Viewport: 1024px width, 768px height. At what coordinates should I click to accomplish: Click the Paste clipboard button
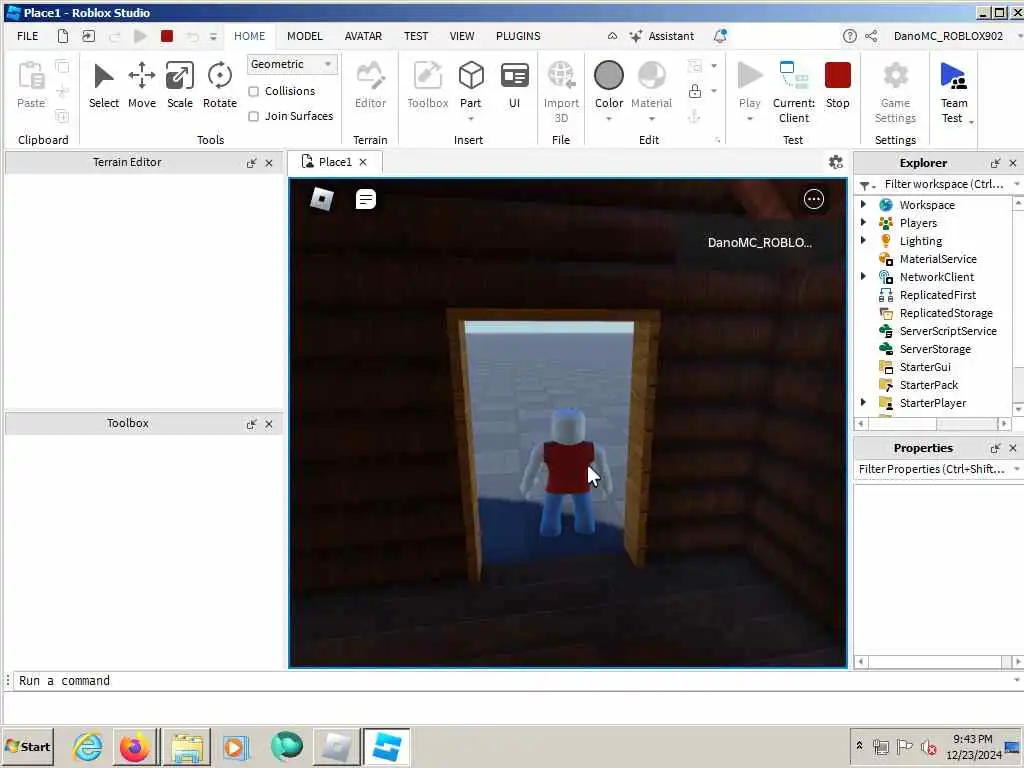31,85
